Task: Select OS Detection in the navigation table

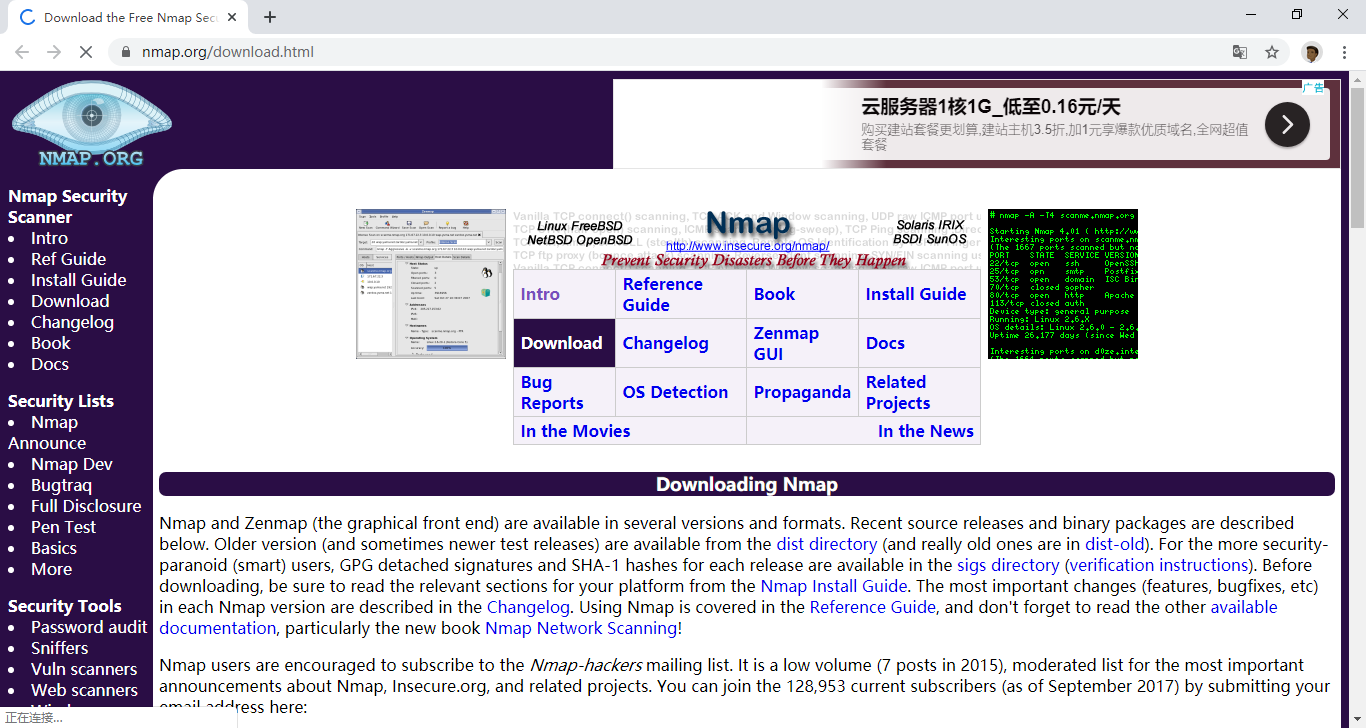Action: 675,392
